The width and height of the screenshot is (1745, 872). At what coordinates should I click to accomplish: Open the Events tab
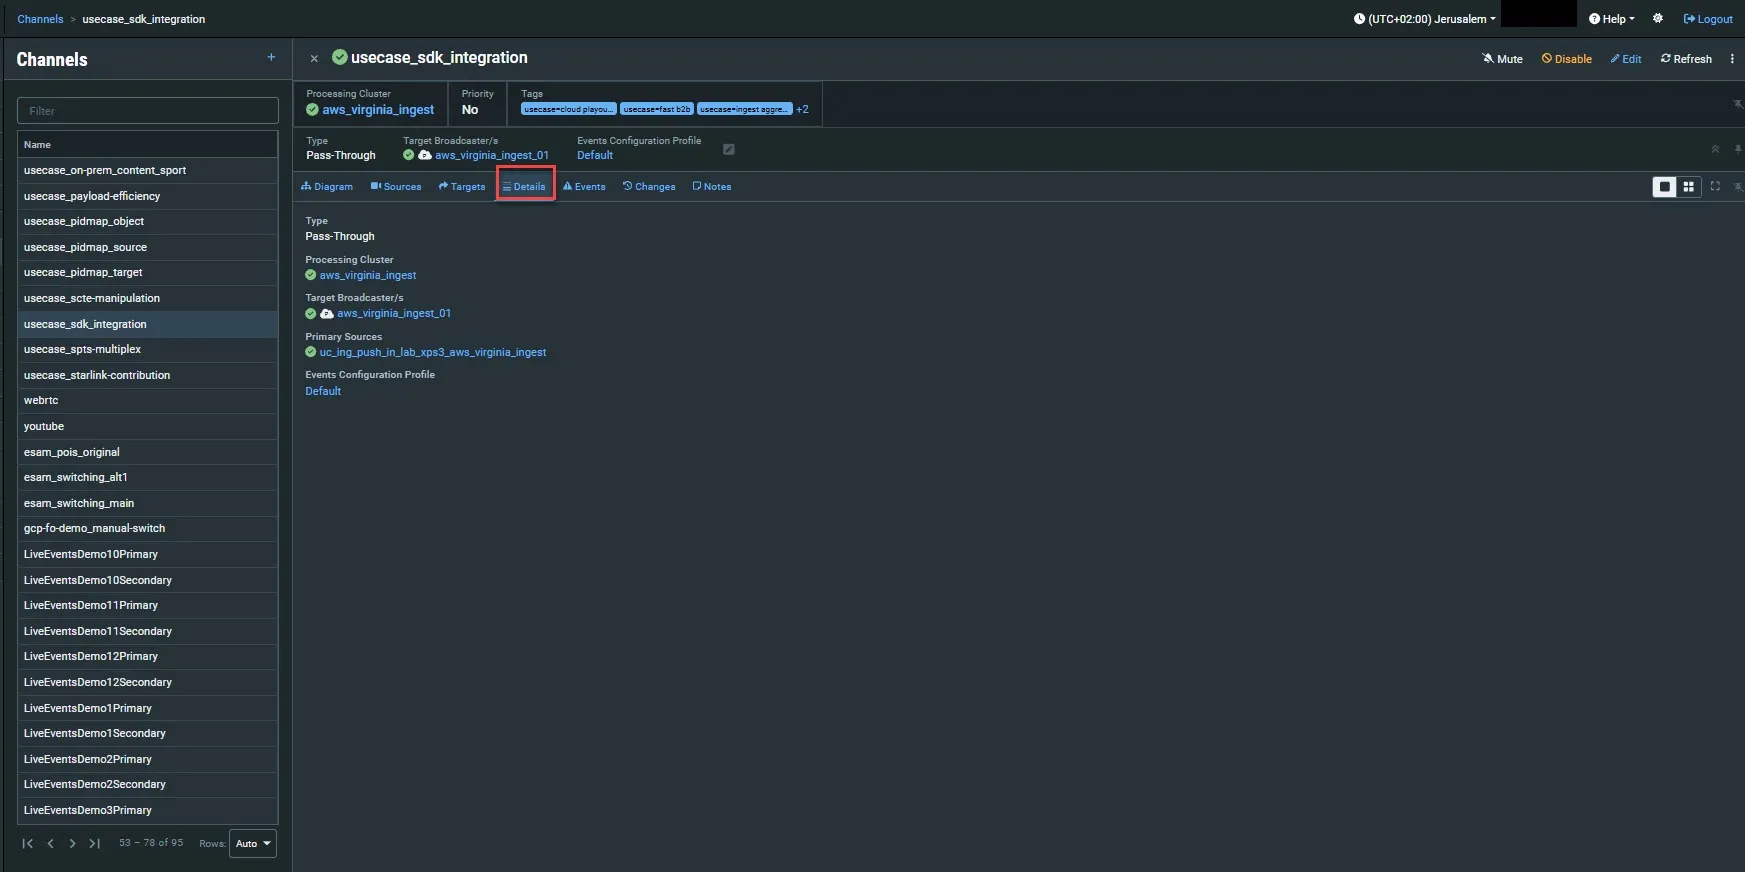[x=584, y=187]
